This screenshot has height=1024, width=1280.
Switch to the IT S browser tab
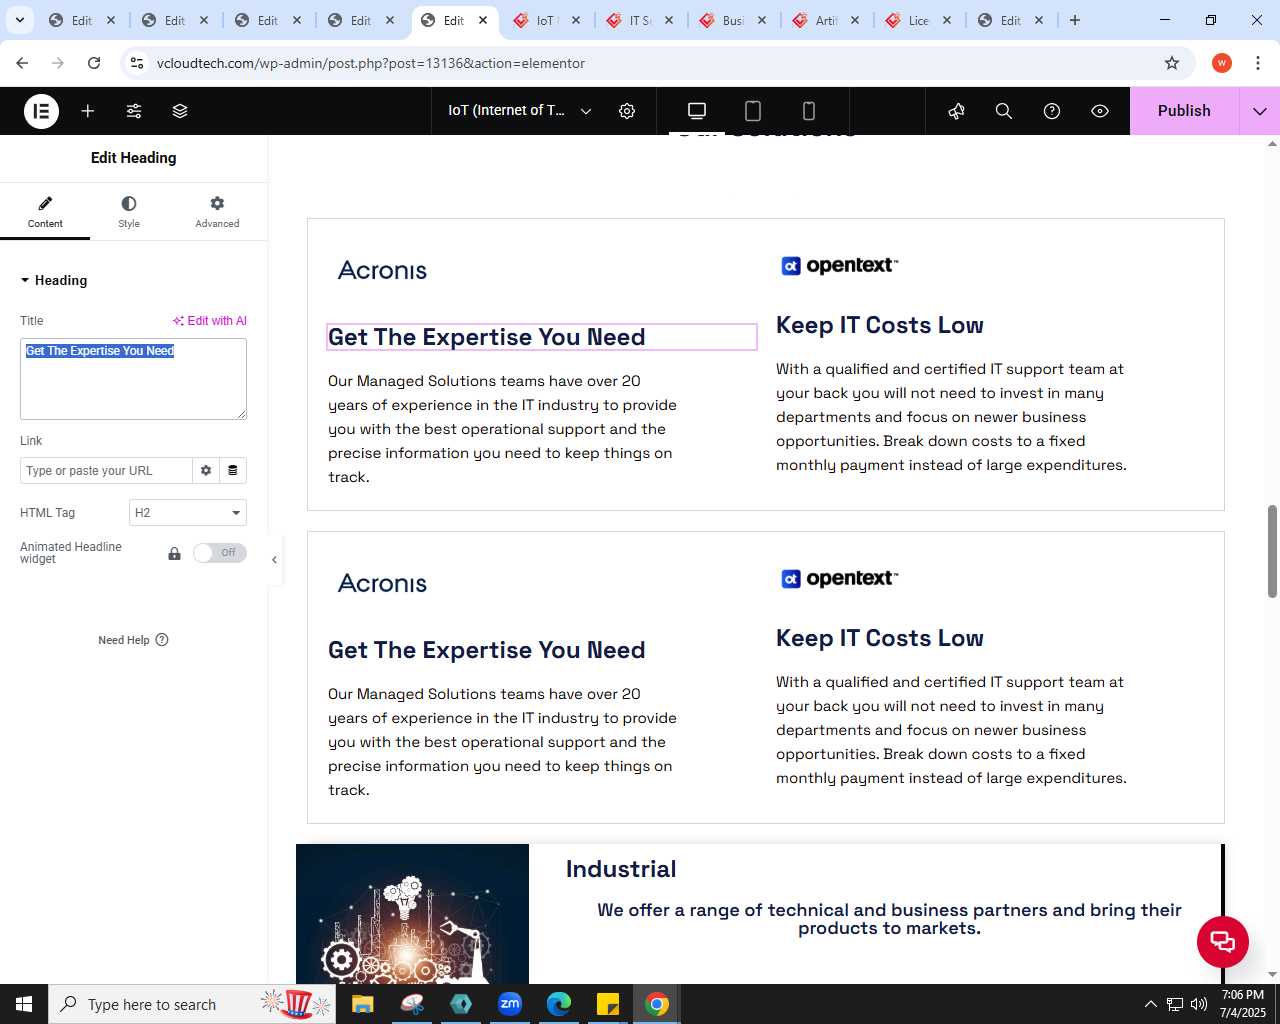(639, 20)
